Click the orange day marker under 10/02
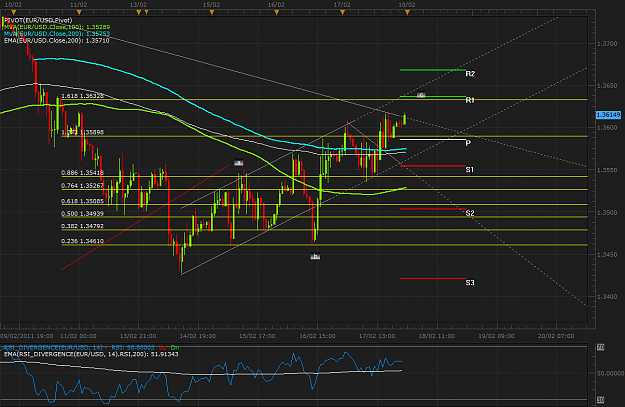Image resolution: width=625 pixels, height=407 pixels. tap(14, 13)
